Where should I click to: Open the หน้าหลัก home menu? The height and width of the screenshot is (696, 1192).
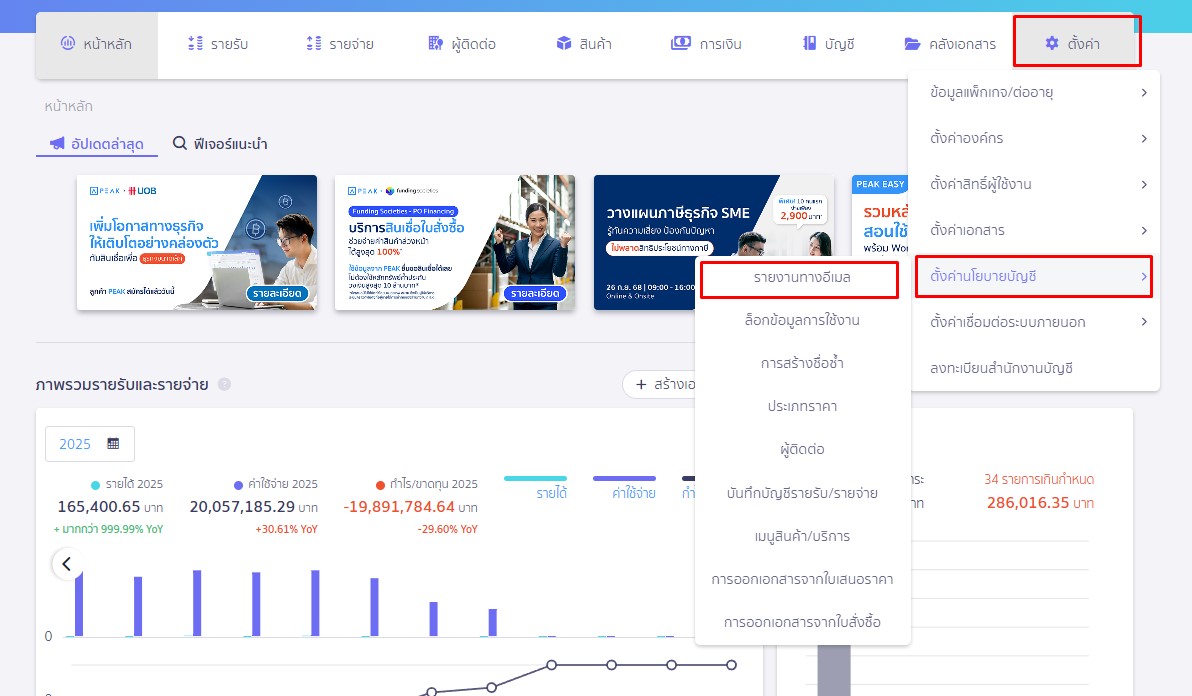(97, 44)
